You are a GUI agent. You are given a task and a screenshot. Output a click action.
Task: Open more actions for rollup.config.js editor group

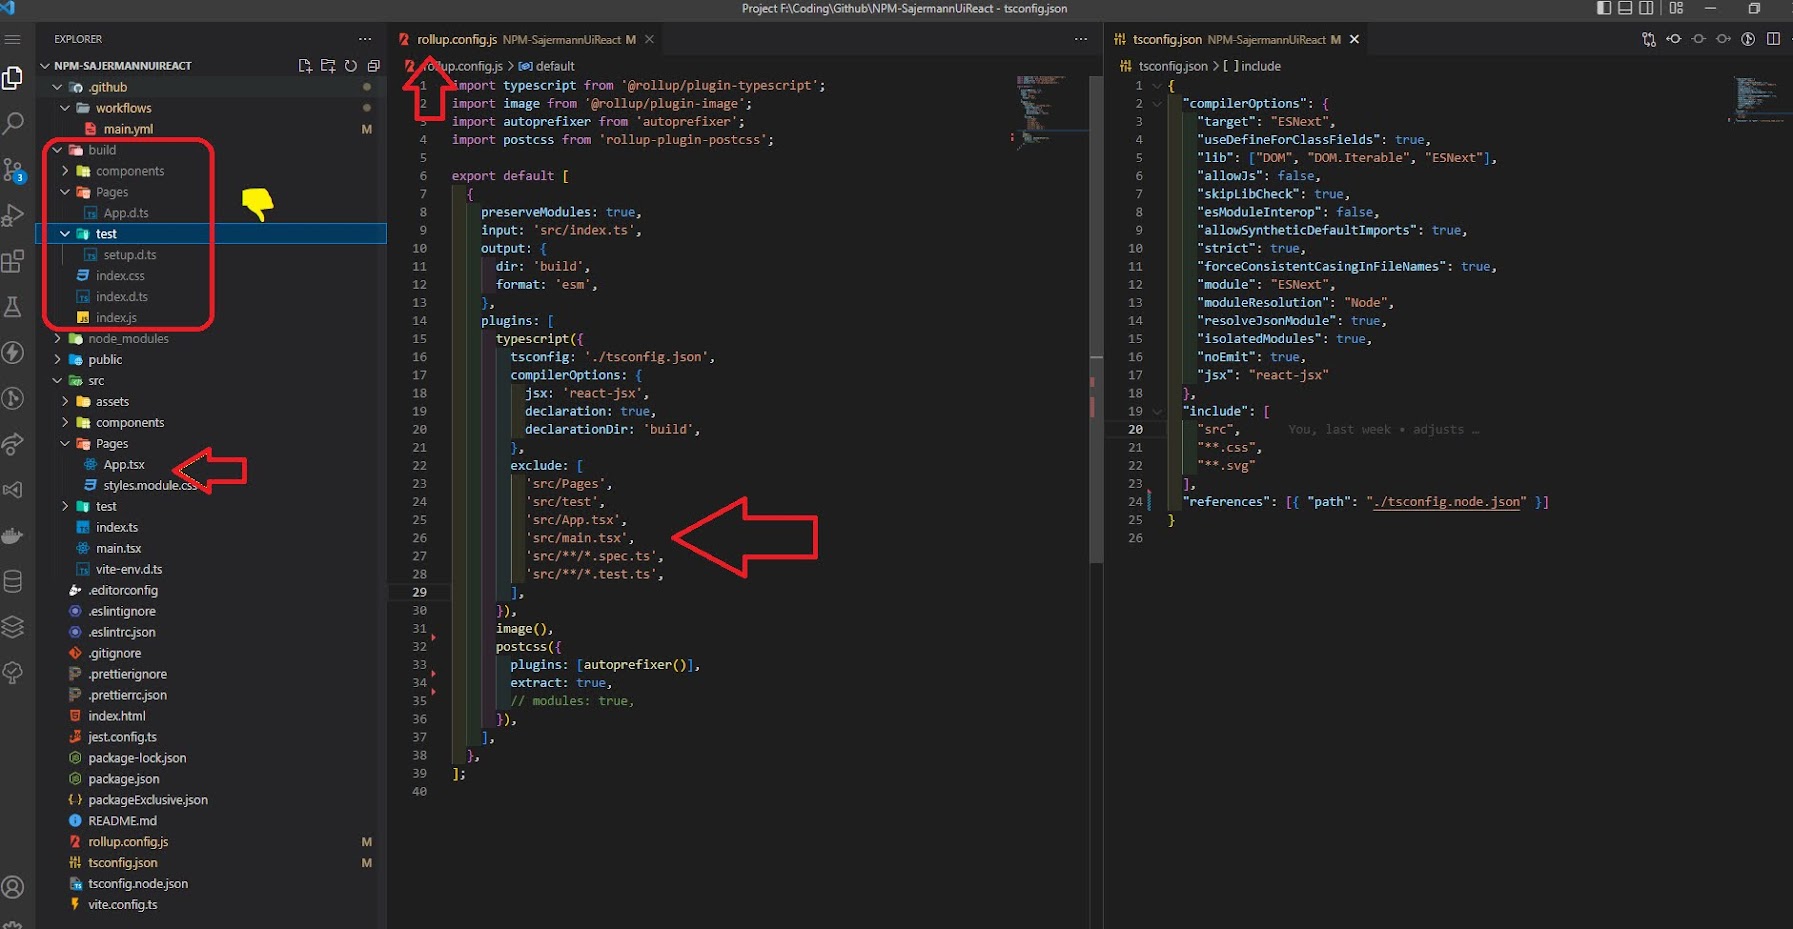point(1081,39)
